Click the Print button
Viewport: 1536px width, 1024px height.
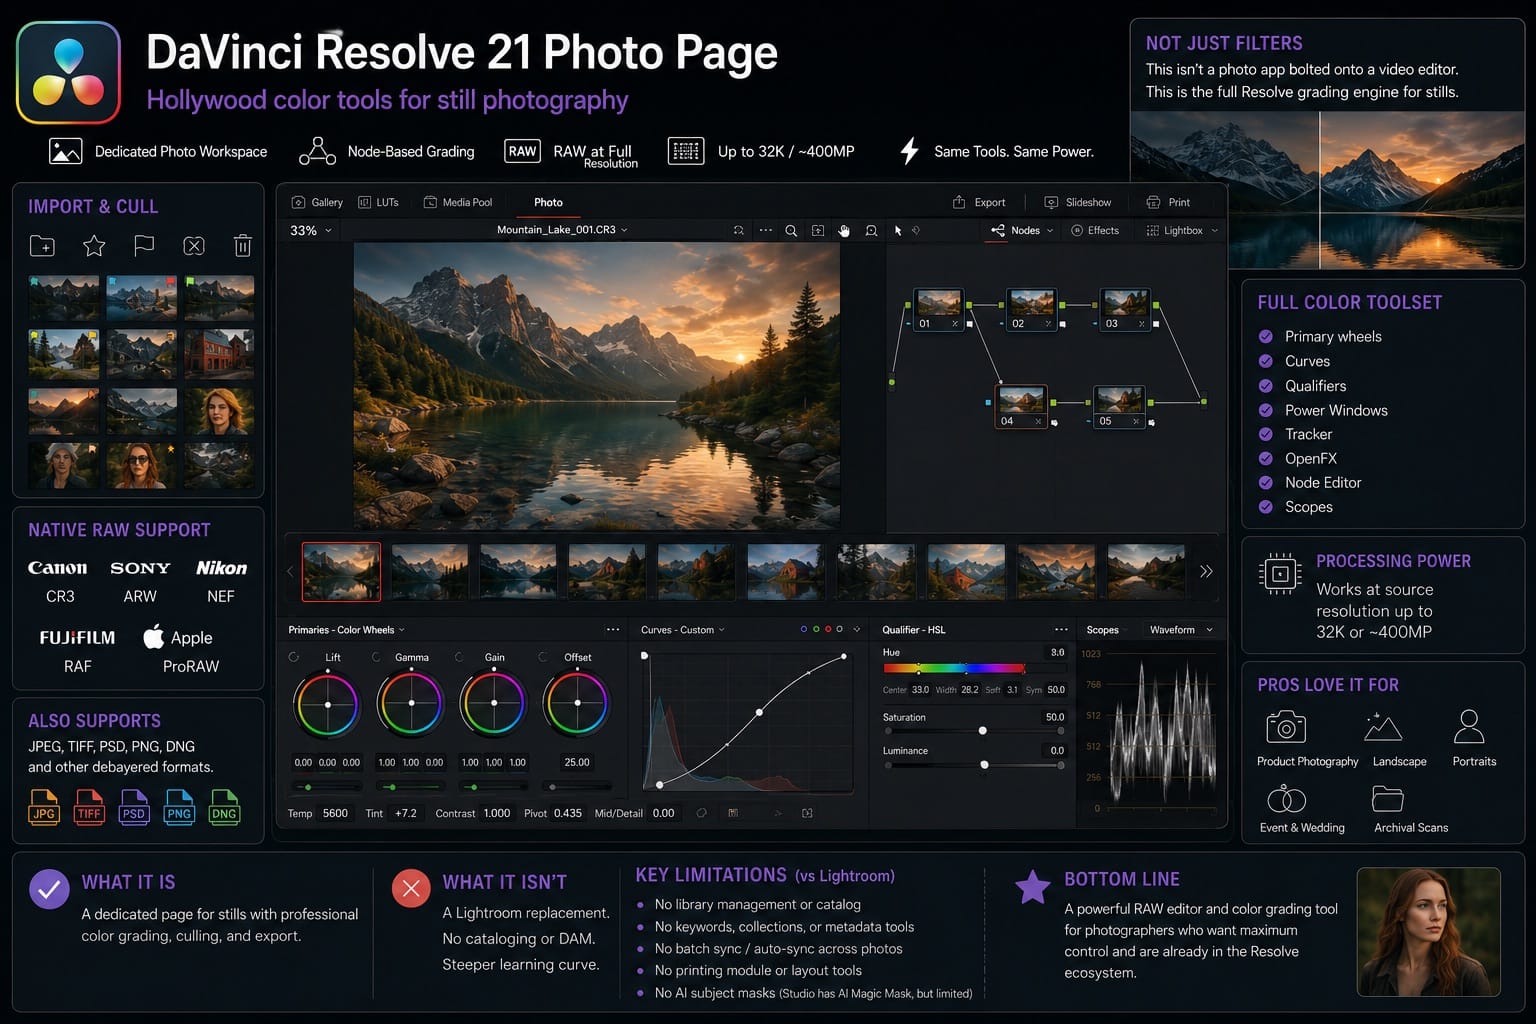(1168, 202)
